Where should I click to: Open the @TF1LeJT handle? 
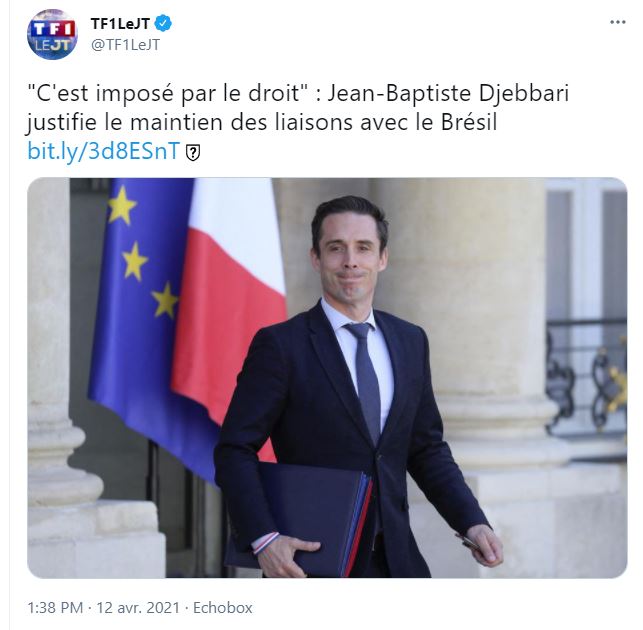tap(125, 45)
